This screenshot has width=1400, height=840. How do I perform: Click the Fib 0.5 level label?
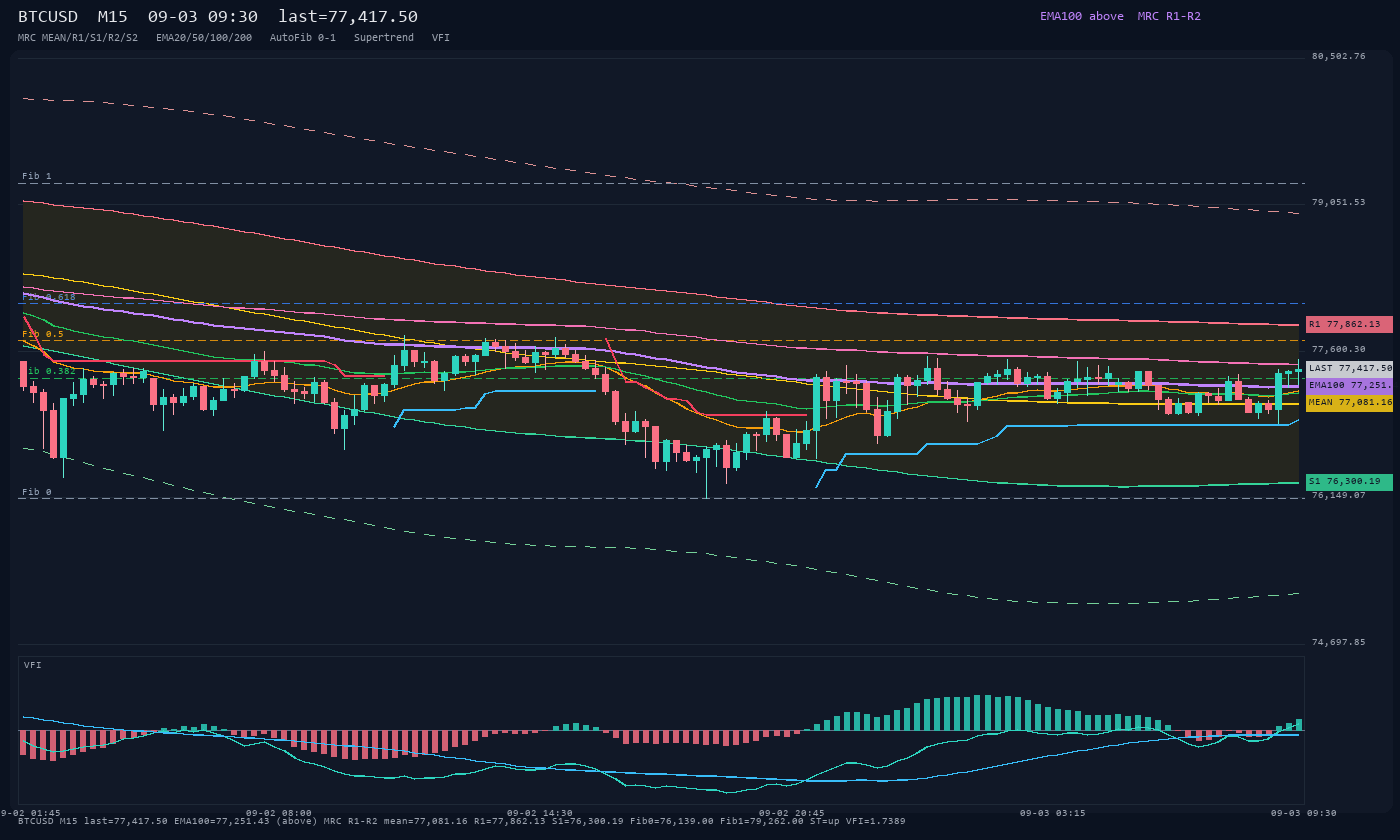[x=43, y=334]
